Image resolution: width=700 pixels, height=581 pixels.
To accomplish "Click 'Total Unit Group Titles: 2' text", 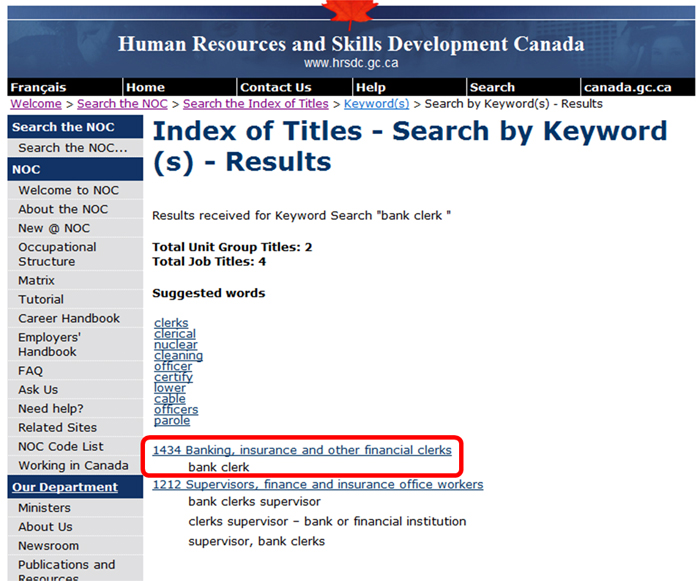I will click(x=232, y=247).
